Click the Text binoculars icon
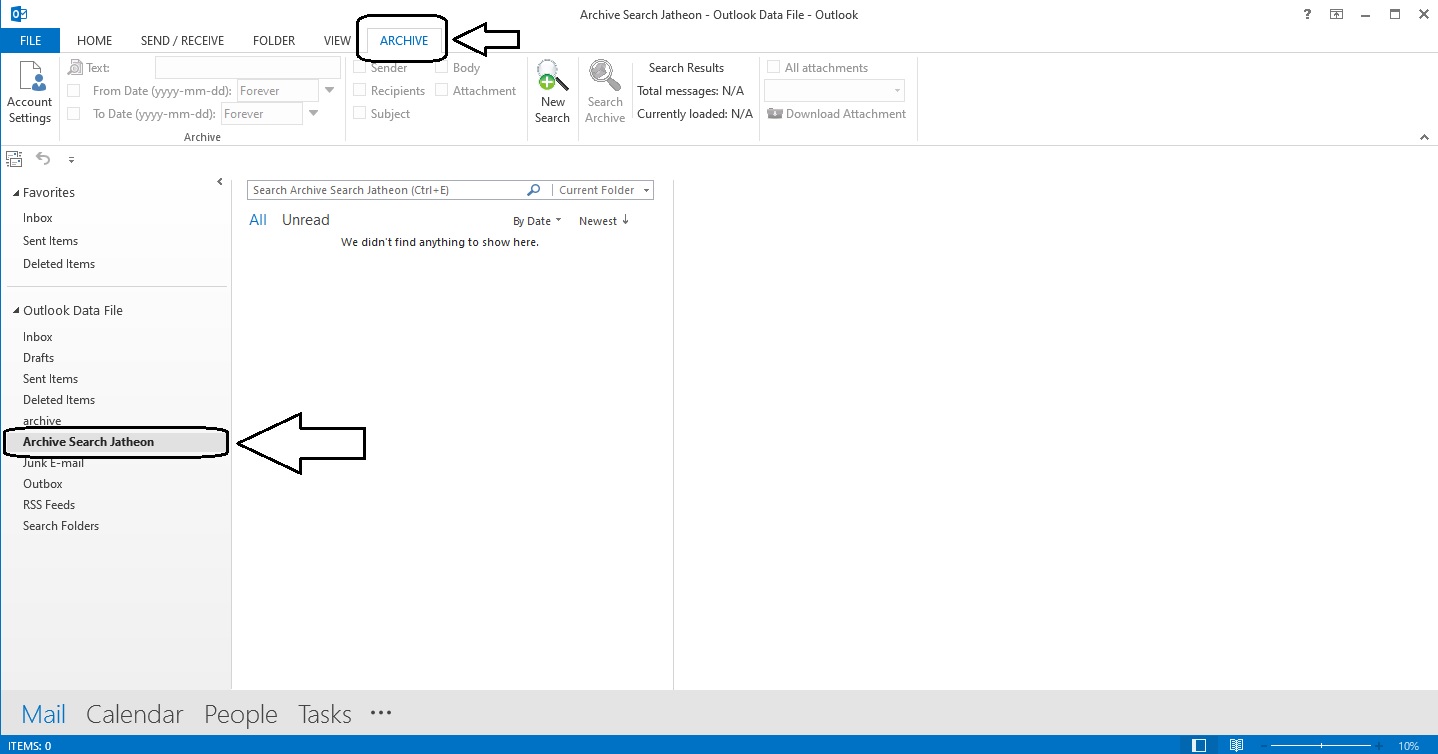The height and width of the screenshot is (754, 1438). click(75, 68)
